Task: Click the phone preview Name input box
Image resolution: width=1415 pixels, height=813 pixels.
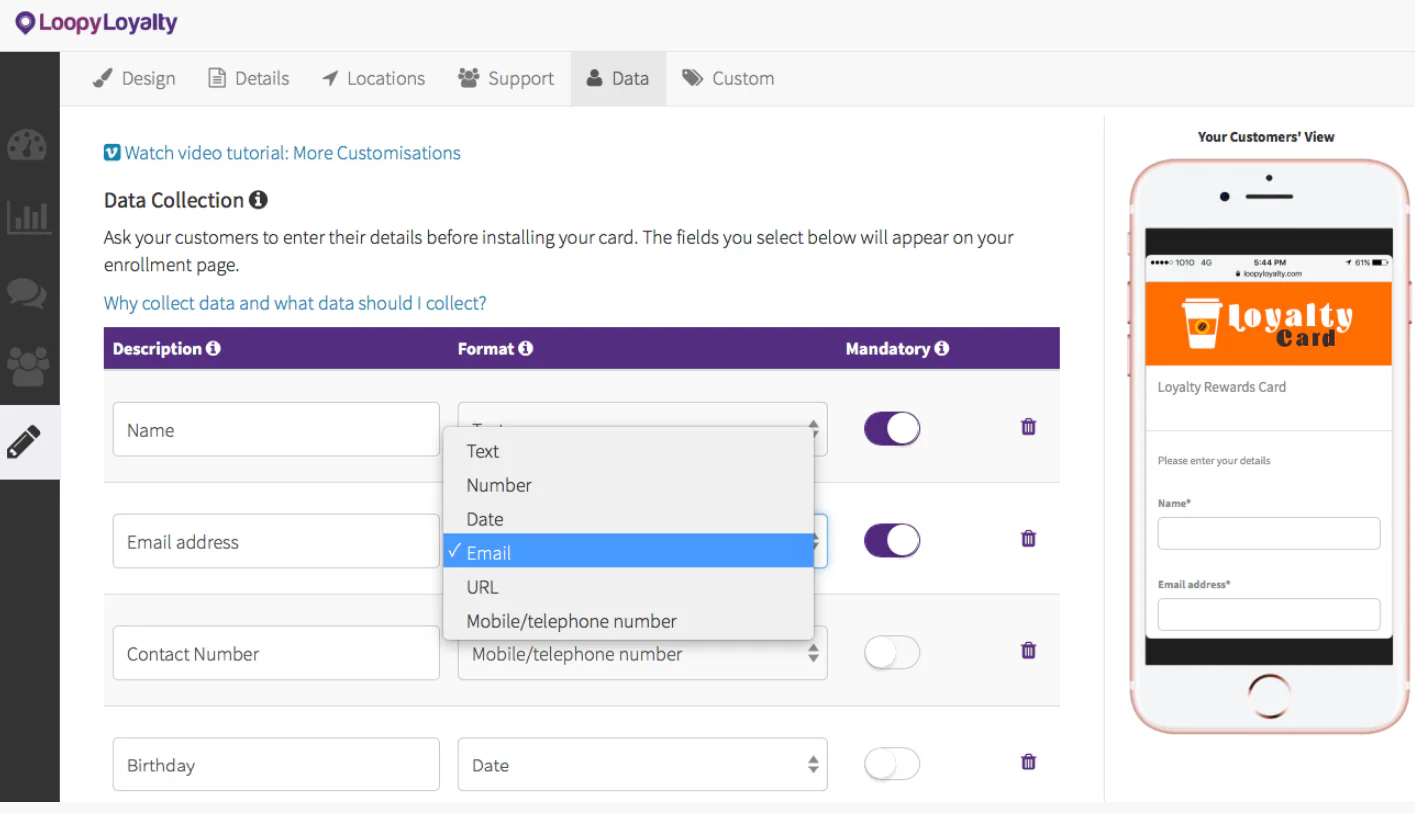Action: point(1269,533)
